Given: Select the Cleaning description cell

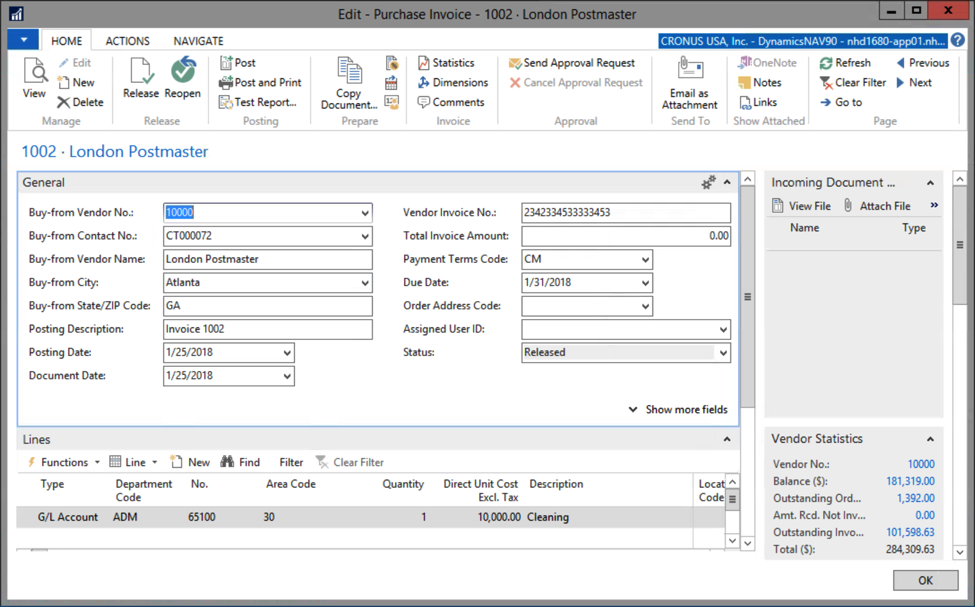Looking at the screenshot, I should coord(608,517).
